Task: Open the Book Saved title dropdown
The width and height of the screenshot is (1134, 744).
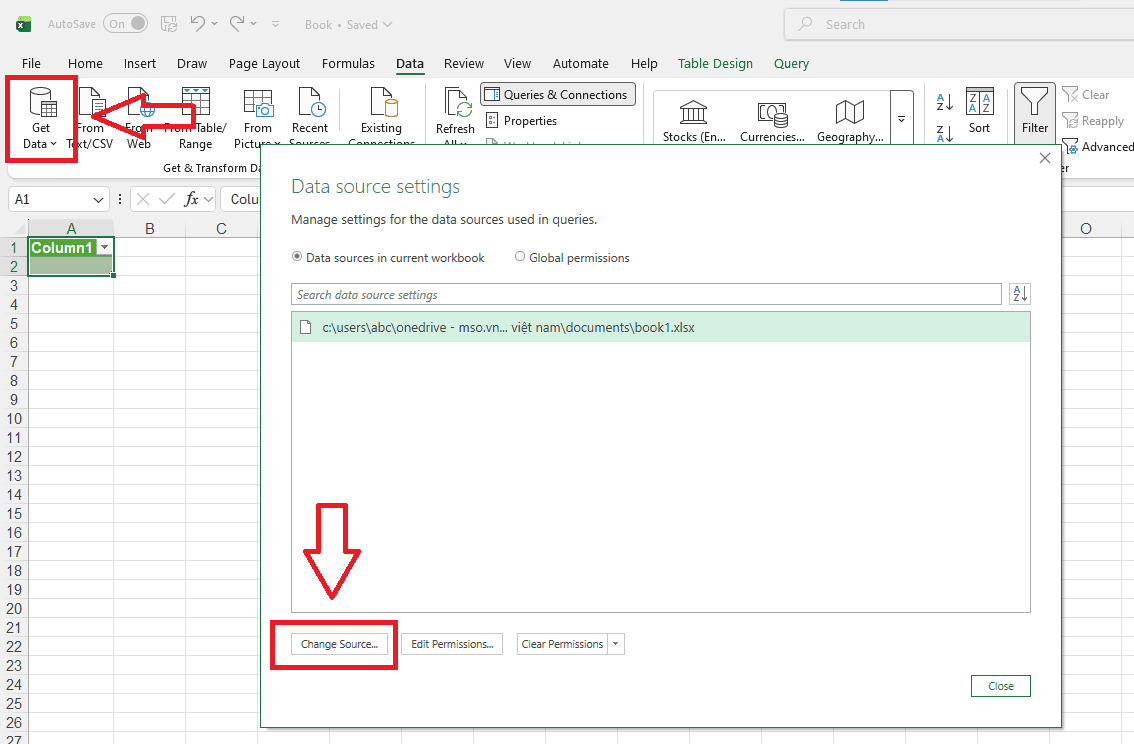Action: tap(349, 25)
